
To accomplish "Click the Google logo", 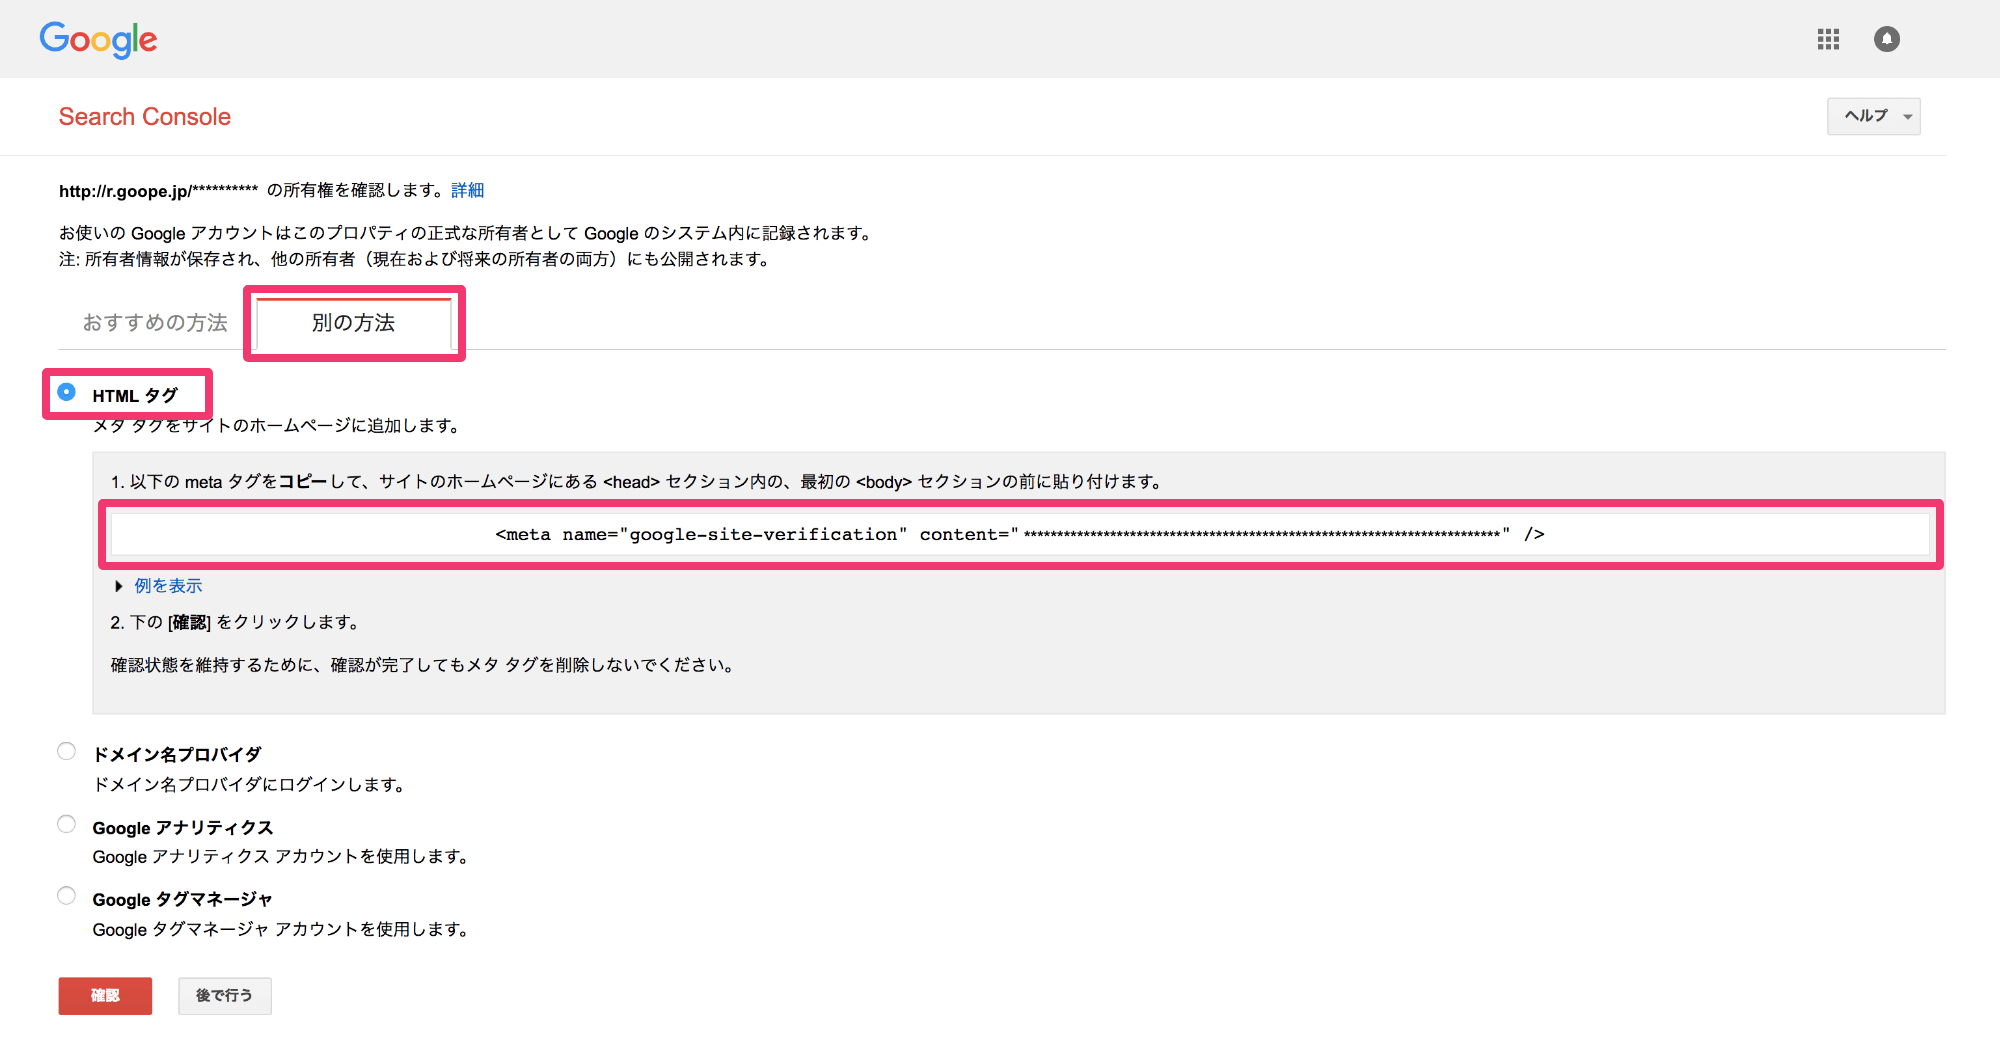I will (x=98, y=40).
